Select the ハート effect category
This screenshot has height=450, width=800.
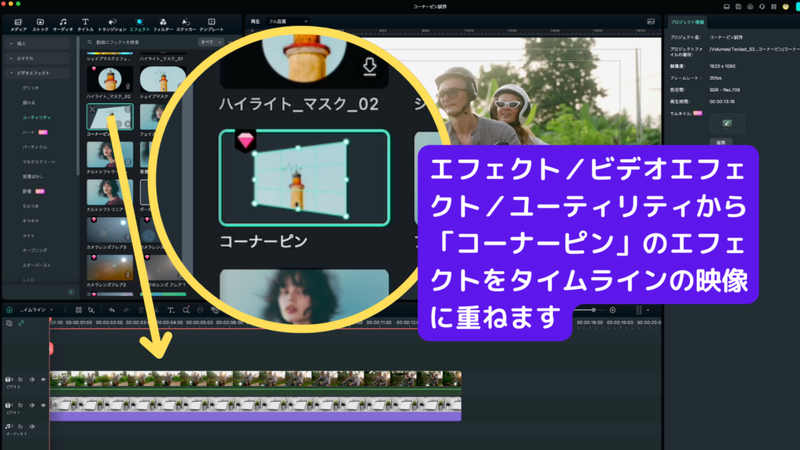[x=29, y=132]
